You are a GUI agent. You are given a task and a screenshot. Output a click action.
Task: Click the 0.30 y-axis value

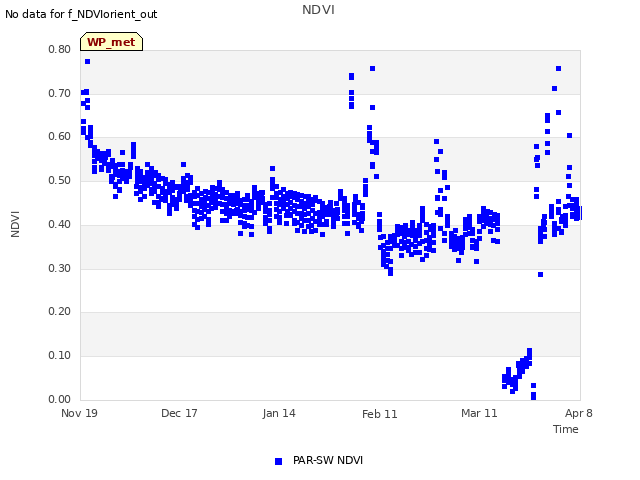(60, 269)
